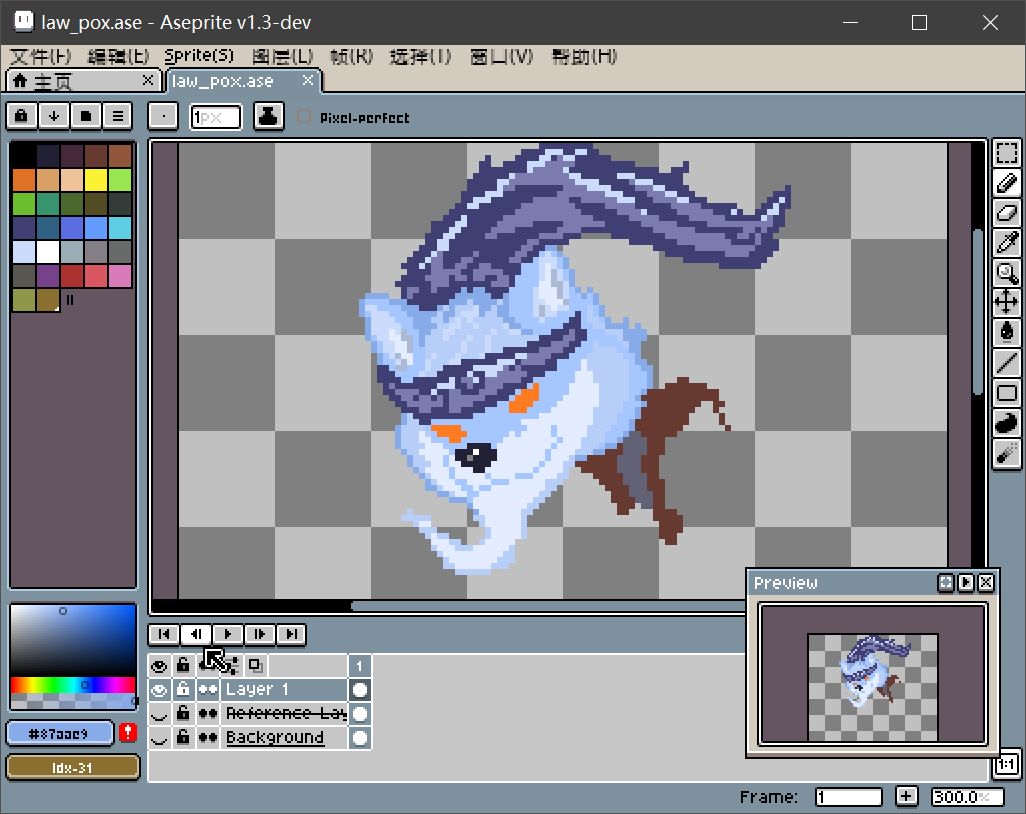This screenshot has height=814, width=1026.
Task: Open the brush type selector
Action: point(162,116)
